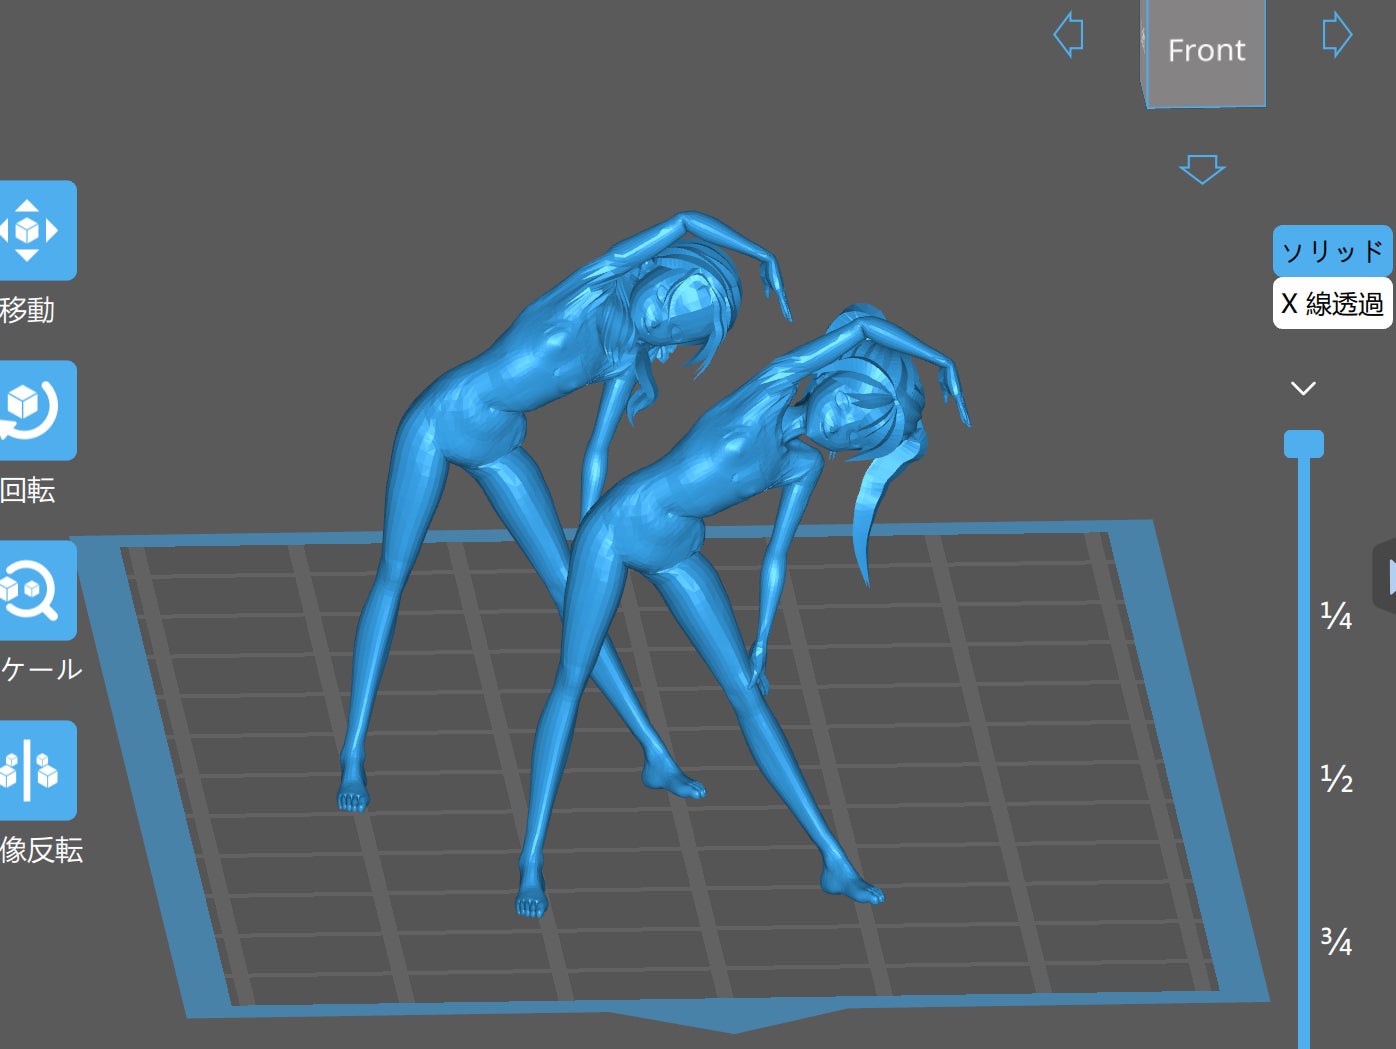Collapse the layer slider with the chevron
The image size is (1396, 1049).
click(x=1303, y=388)
